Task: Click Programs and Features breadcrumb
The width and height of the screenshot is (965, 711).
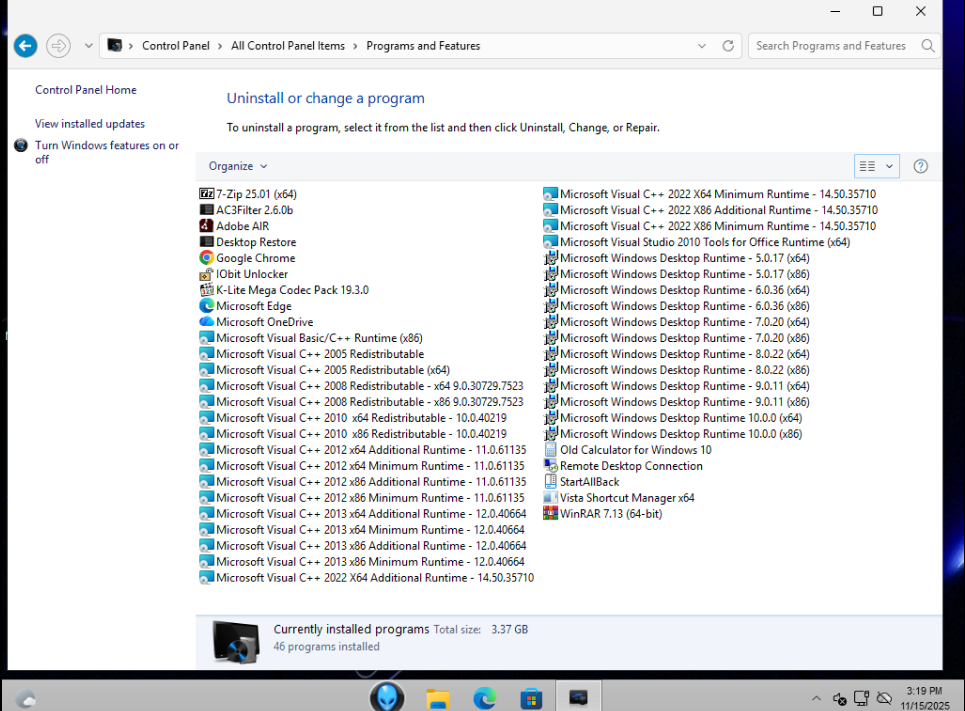Action: (423, 46)
